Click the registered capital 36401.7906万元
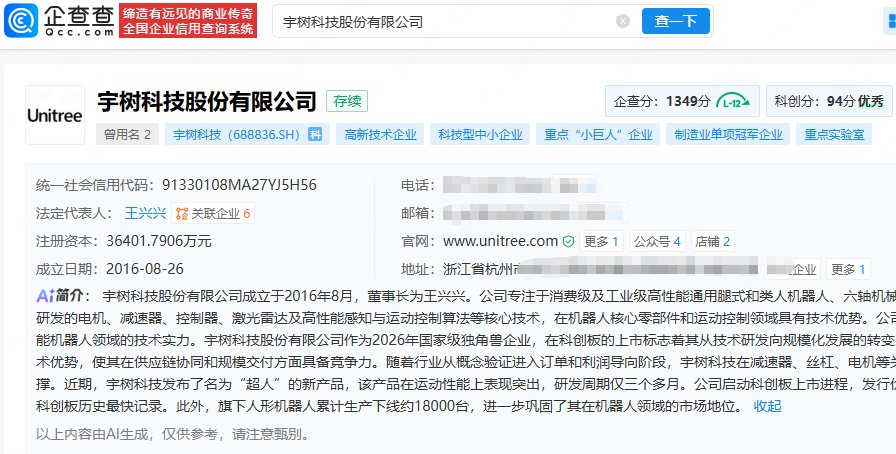This screenshot has height=454, width=896. pos(159,241)
